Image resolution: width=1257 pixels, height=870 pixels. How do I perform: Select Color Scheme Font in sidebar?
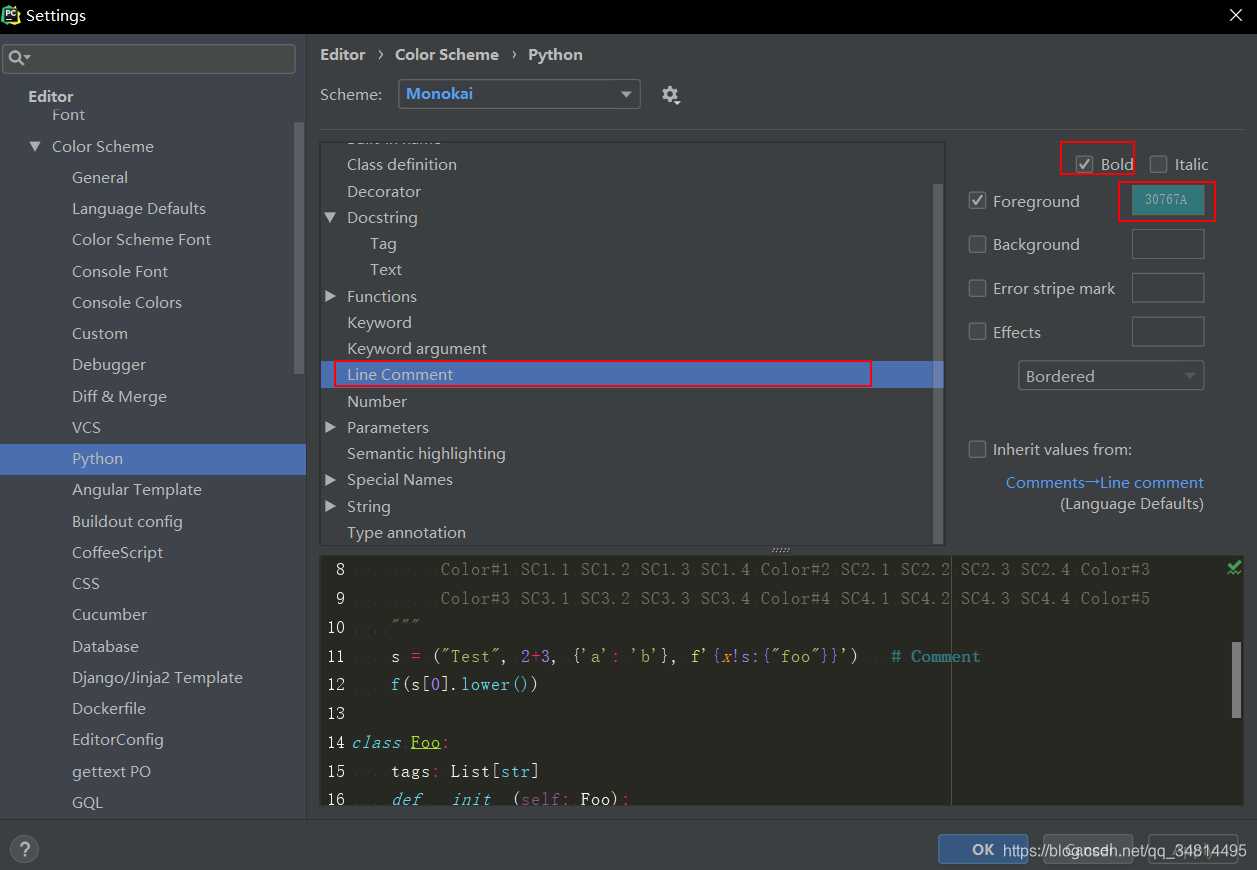click(141, 239)
